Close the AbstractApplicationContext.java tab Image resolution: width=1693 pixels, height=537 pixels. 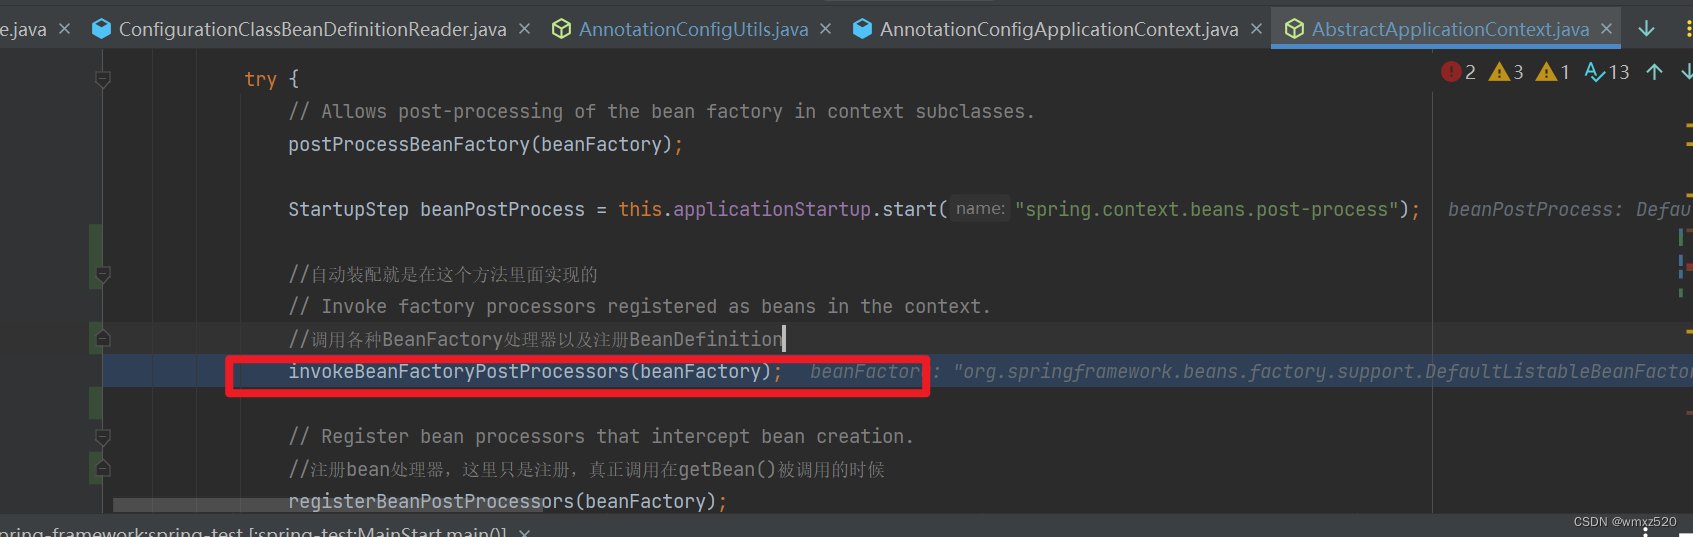point(1606,29)
